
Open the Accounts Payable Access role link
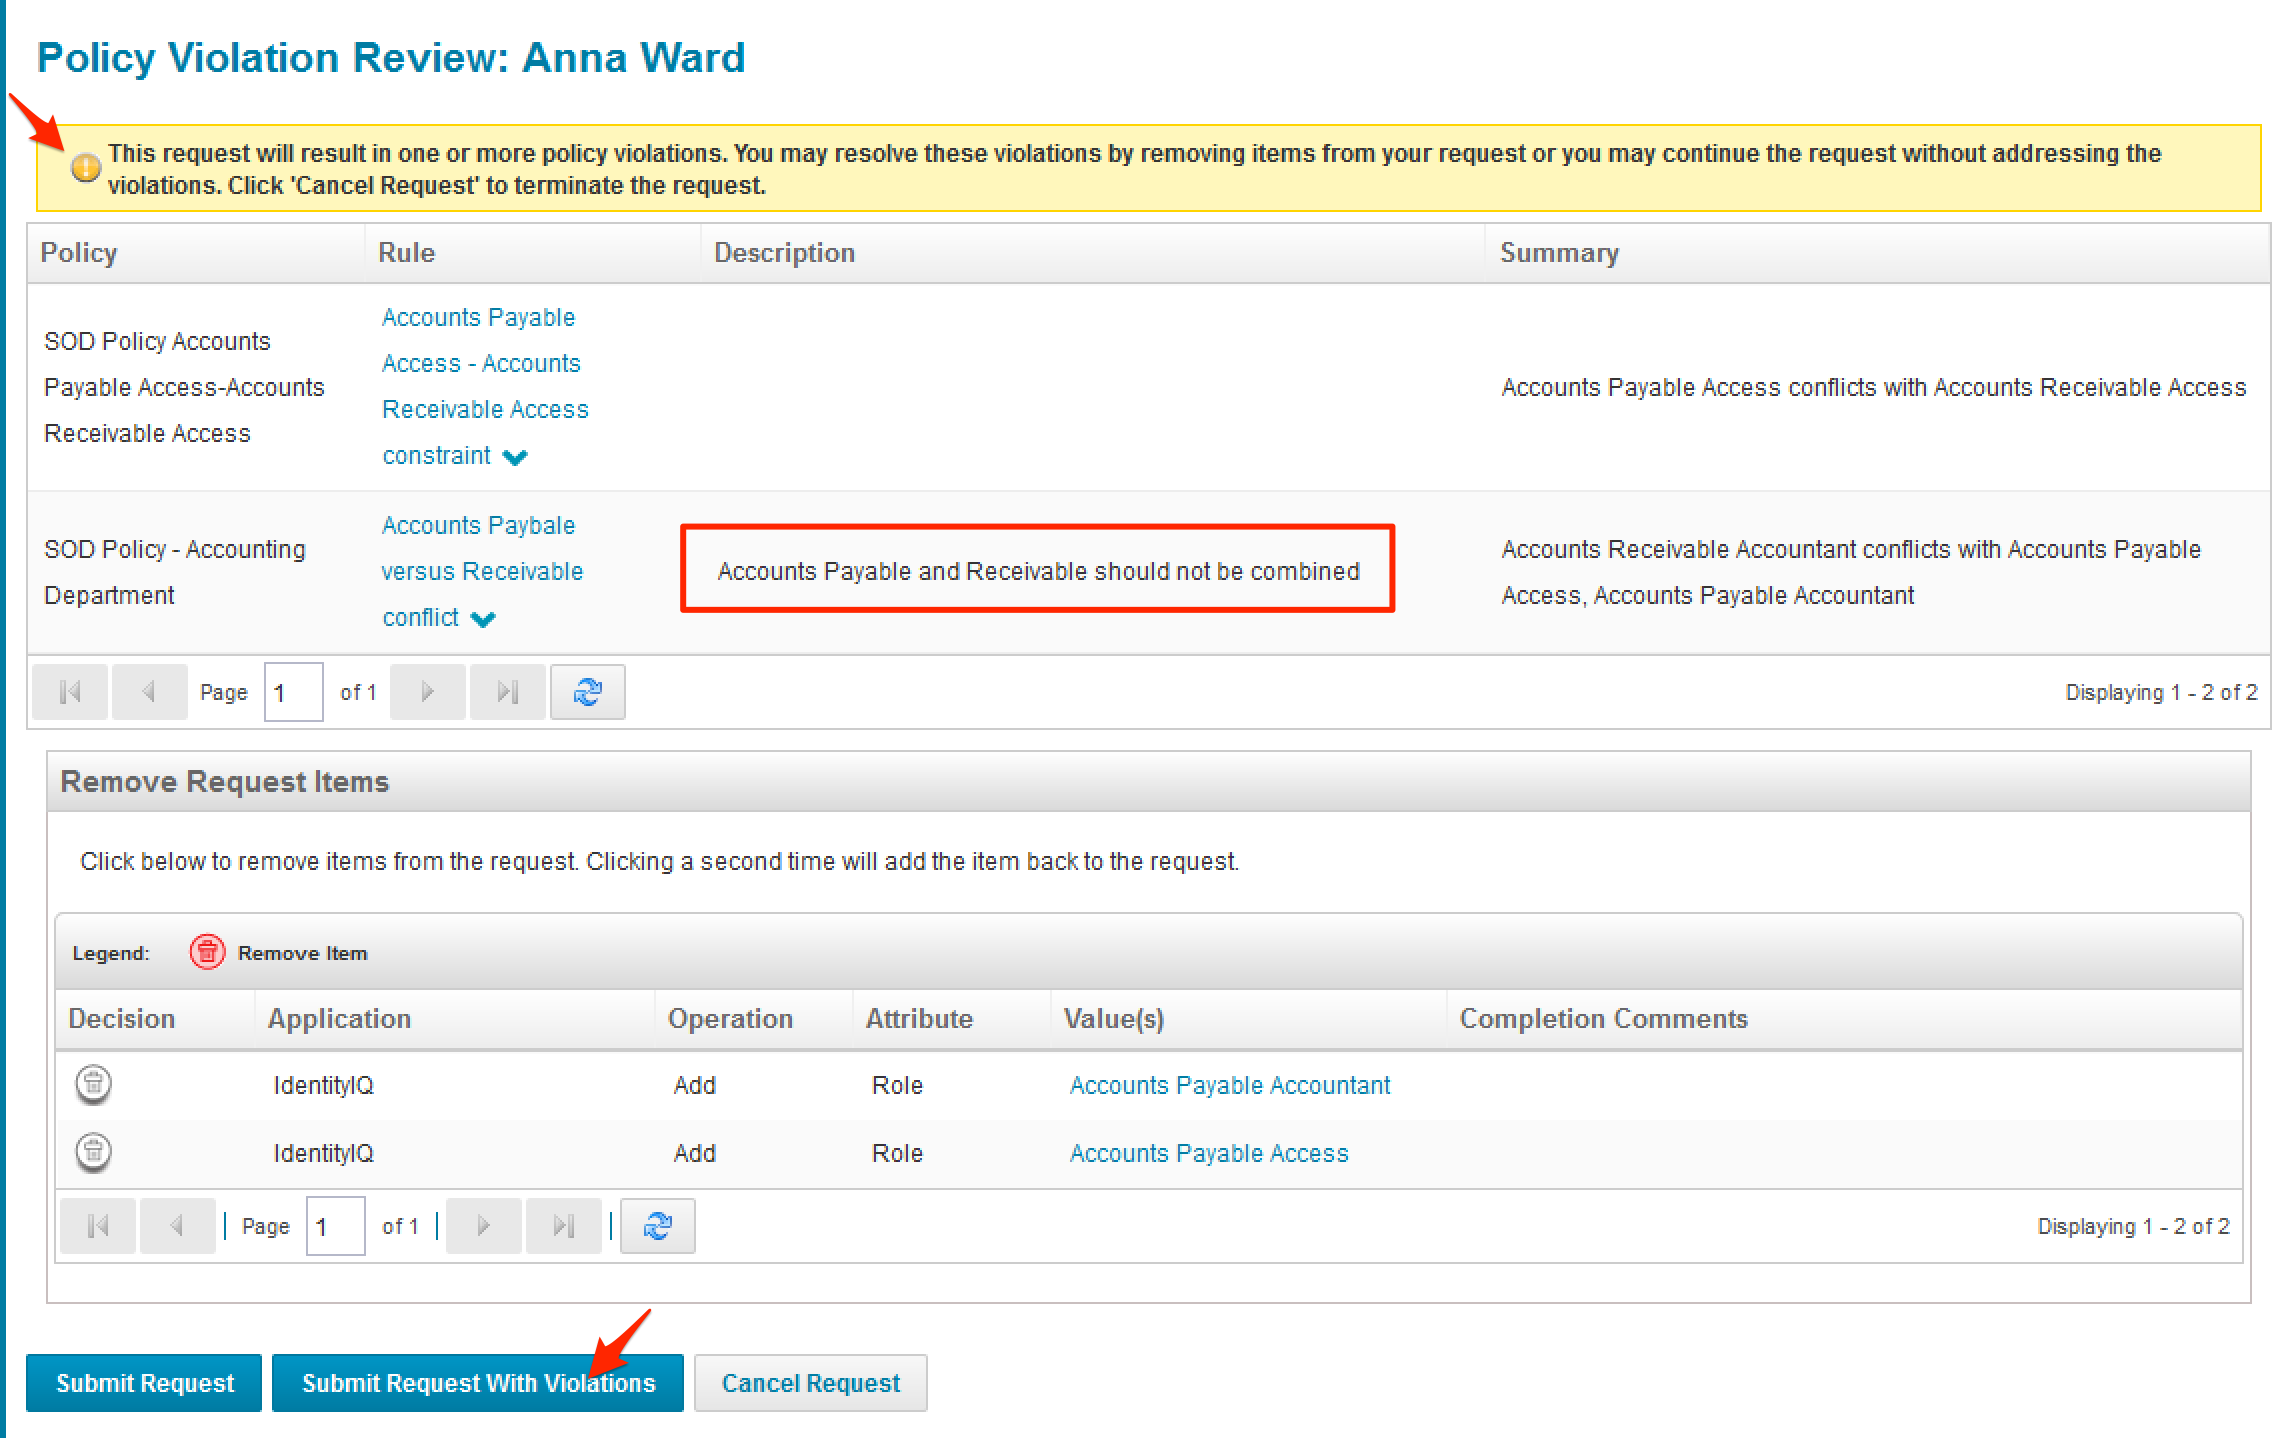1209,1153
